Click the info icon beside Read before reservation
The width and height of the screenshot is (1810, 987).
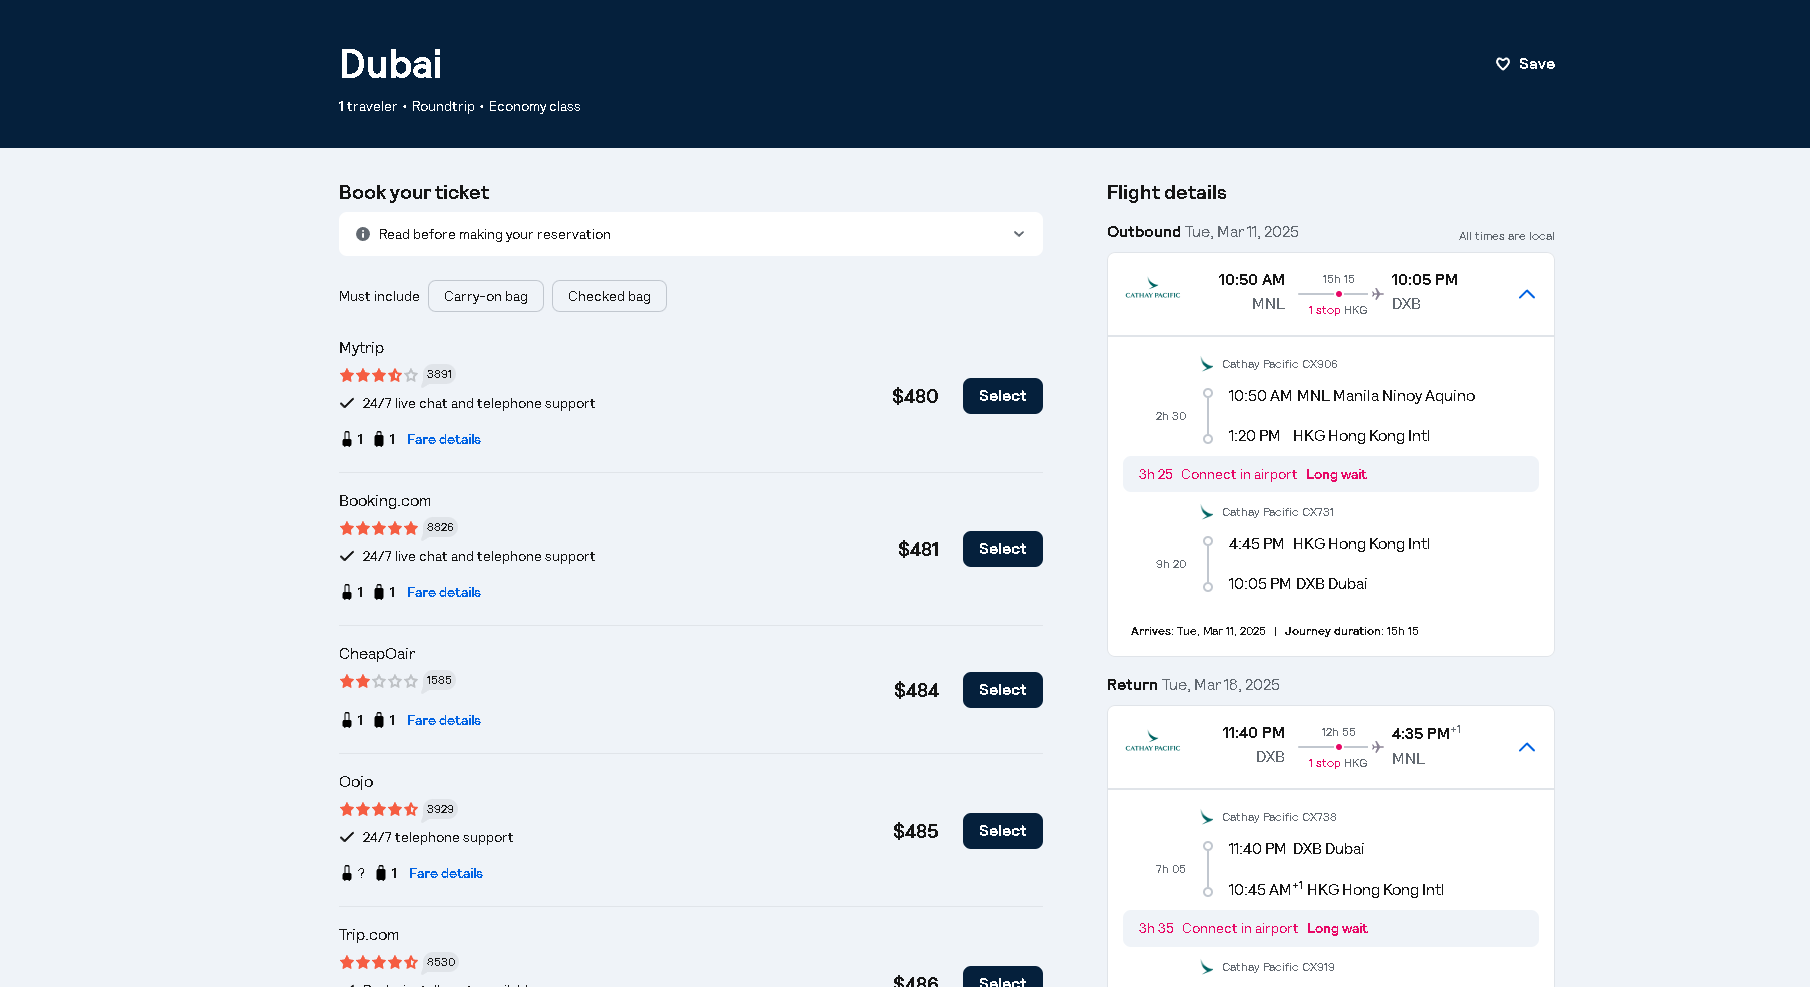(x=363, y=234)
